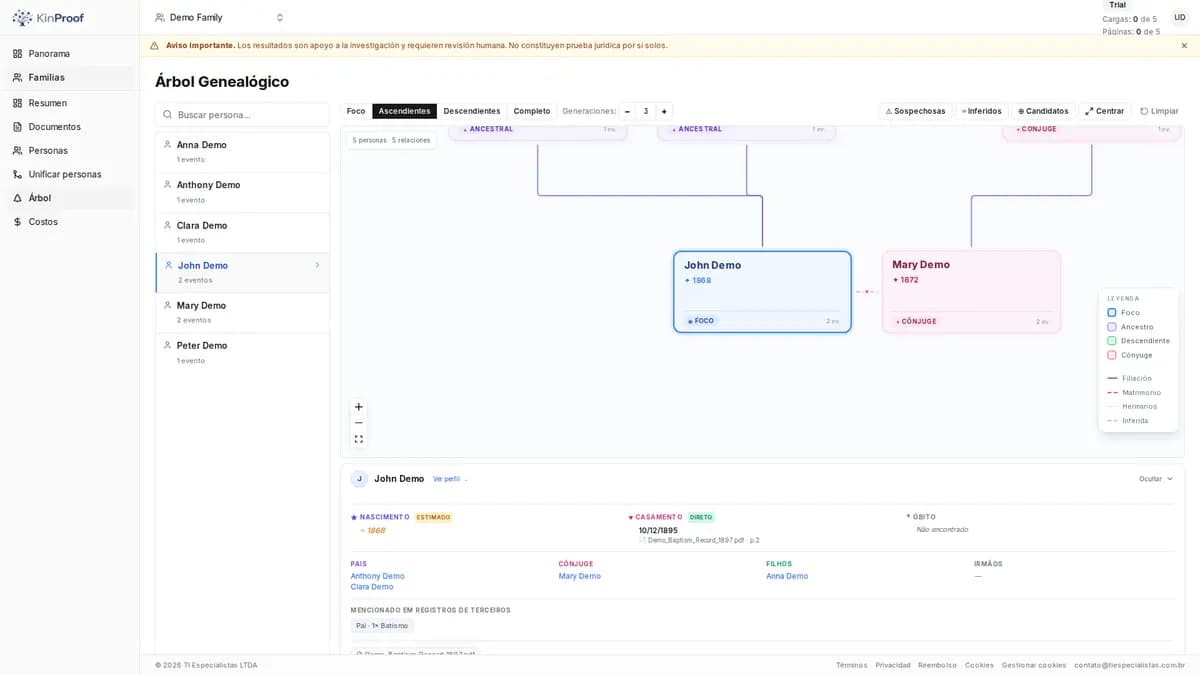Open Costos via its dollar icon

[x=17, y=222]
